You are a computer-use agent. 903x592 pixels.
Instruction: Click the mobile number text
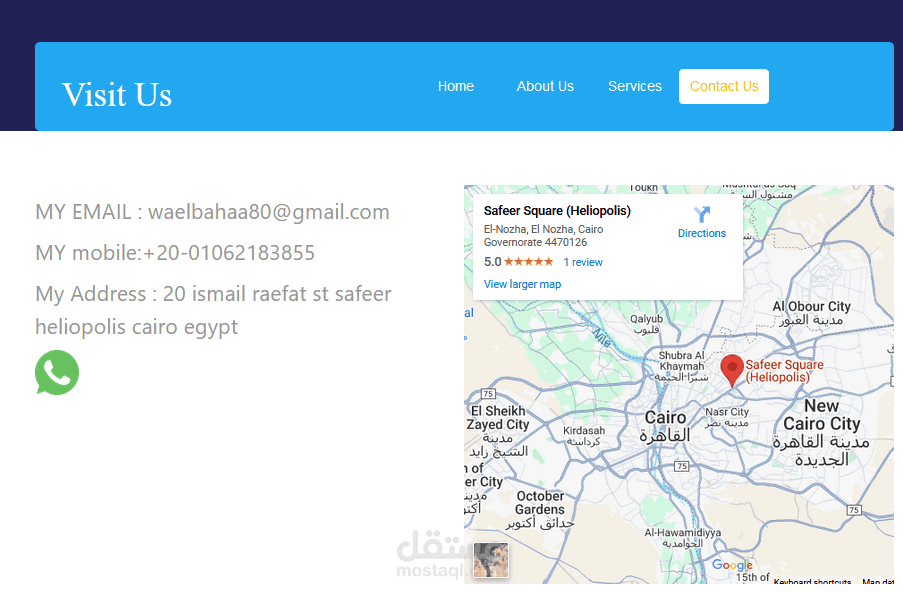click(229, 253)
